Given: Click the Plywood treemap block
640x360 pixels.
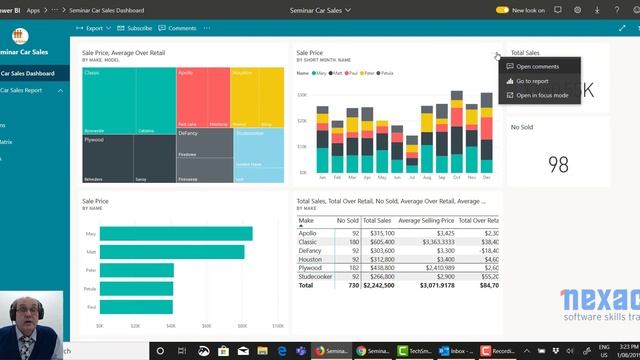Looking at the screenshot, I should tap(129, 159).
